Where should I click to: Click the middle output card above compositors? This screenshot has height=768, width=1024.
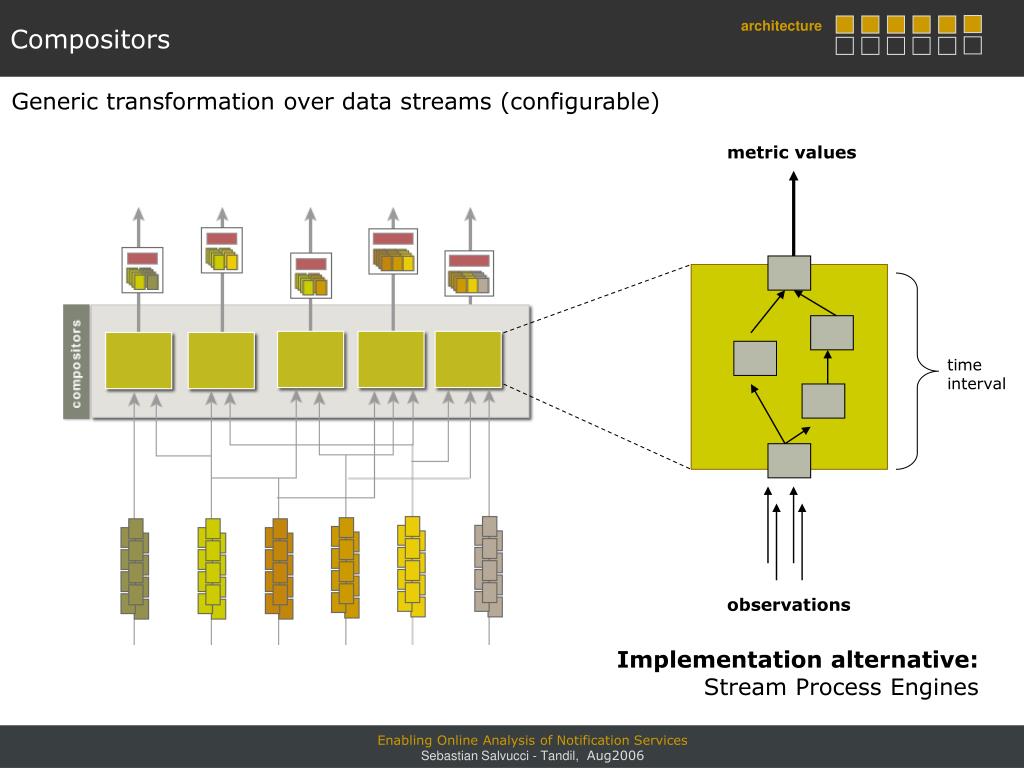(311, 276)
